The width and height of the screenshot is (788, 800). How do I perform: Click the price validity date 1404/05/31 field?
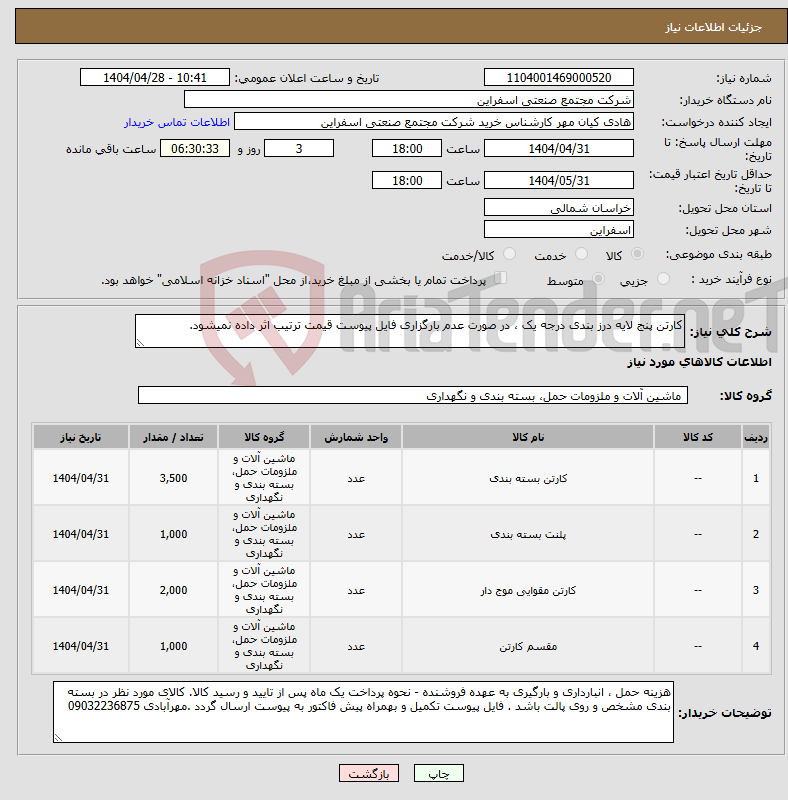(x=559, y=180)
